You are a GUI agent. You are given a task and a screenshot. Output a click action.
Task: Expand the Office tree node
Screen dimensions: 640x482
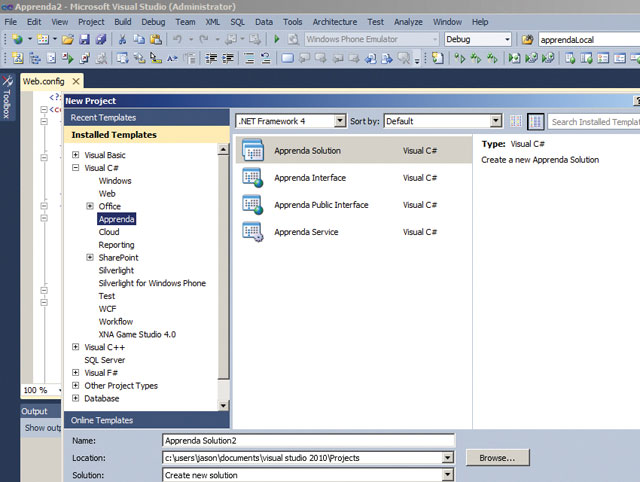tap(90, 206)
